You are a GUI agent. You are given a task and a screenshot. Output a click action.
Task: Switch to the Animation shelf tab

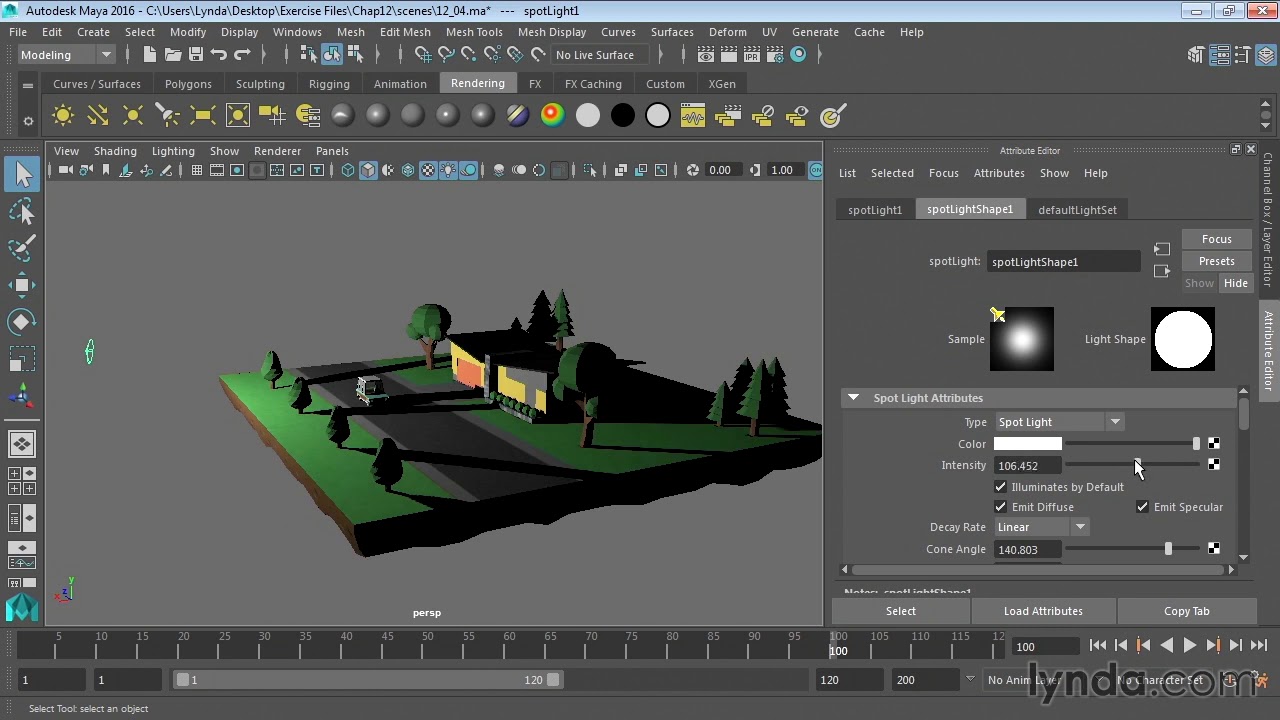coord(400,84)
